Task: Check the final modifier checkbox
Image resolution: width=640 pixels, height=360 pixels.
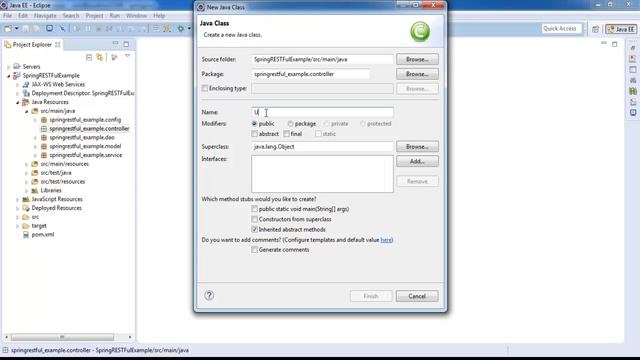Action: 287,133
